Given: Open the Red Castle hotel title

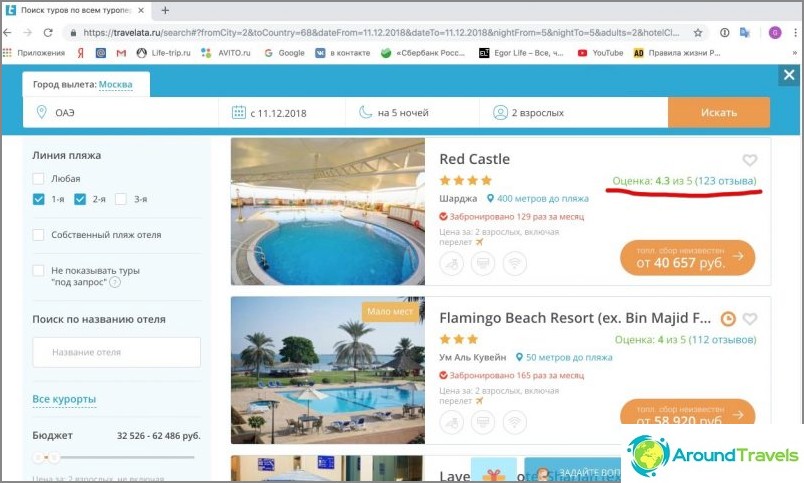Looking at the screenshot, I should [x=474, y=159].
